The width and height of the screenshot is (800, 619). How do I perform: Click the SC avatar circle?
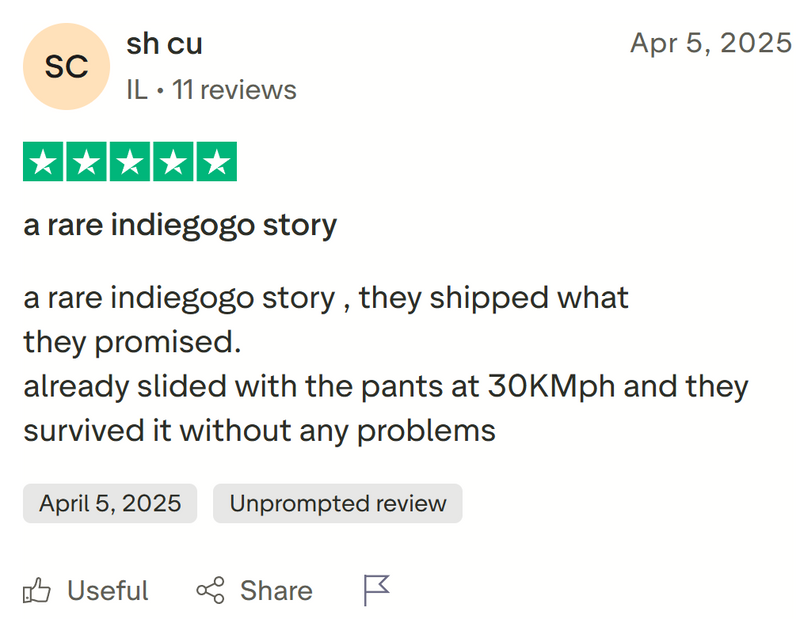point(66,67)
